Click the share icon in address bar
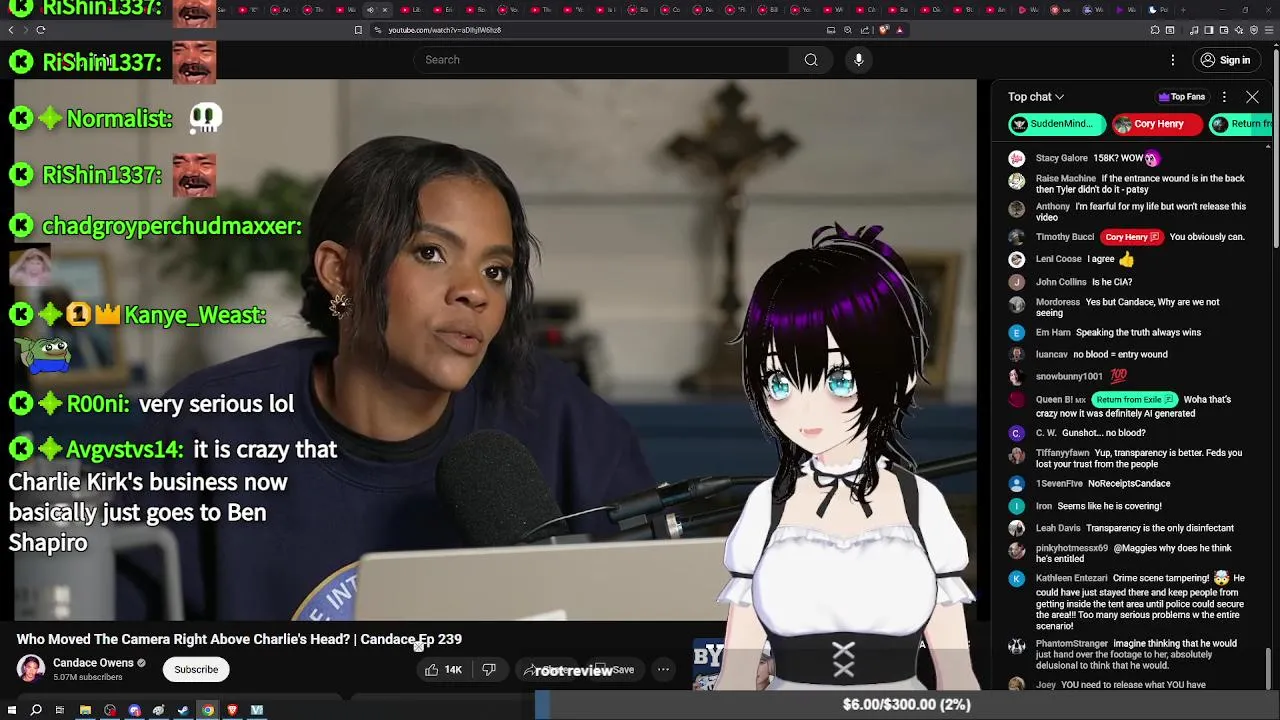The width and height of the screenshot is (1280, 720). pyautogui.click(x=865, y=30)
